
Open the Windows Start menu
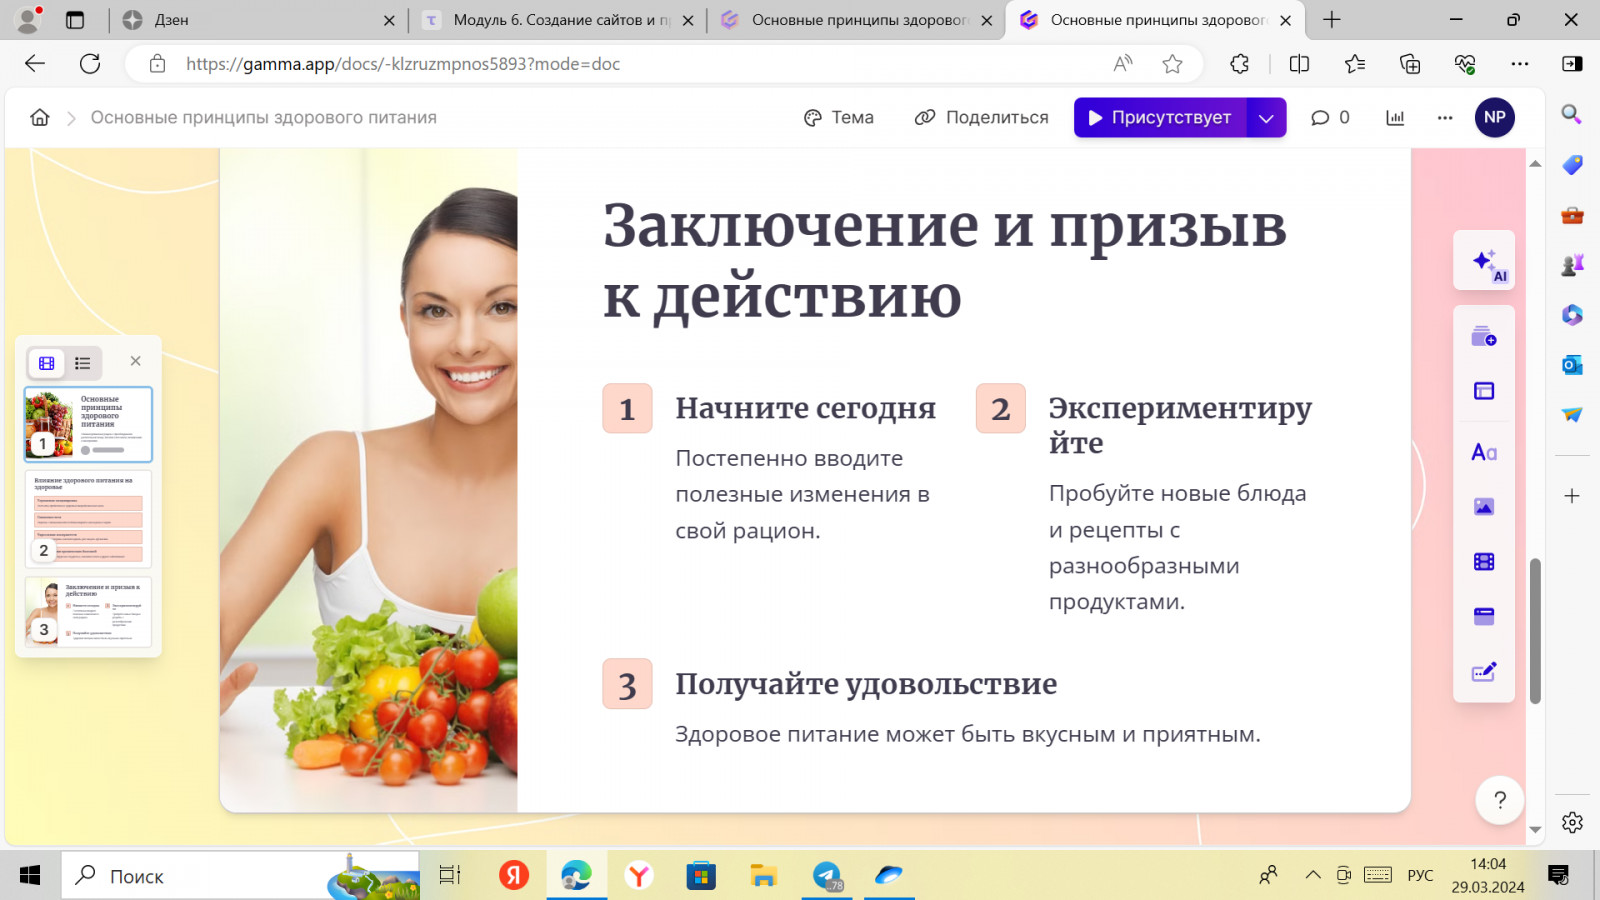(x=30, y=876)
